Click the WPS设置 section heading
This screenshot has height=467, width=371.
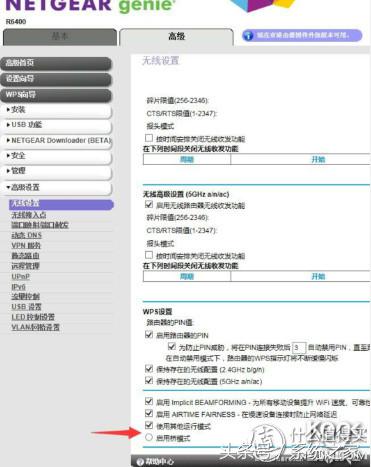[157, 312]
